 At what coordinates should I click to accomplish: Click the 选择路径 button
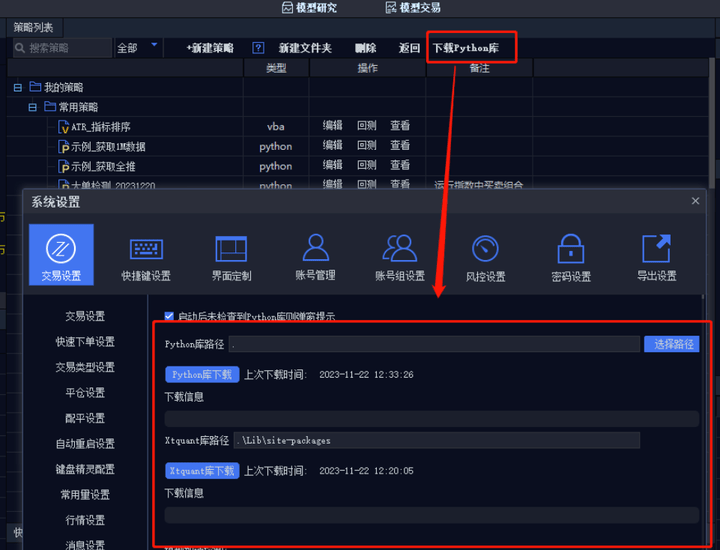pyautogui.click(x=671, y=344)
